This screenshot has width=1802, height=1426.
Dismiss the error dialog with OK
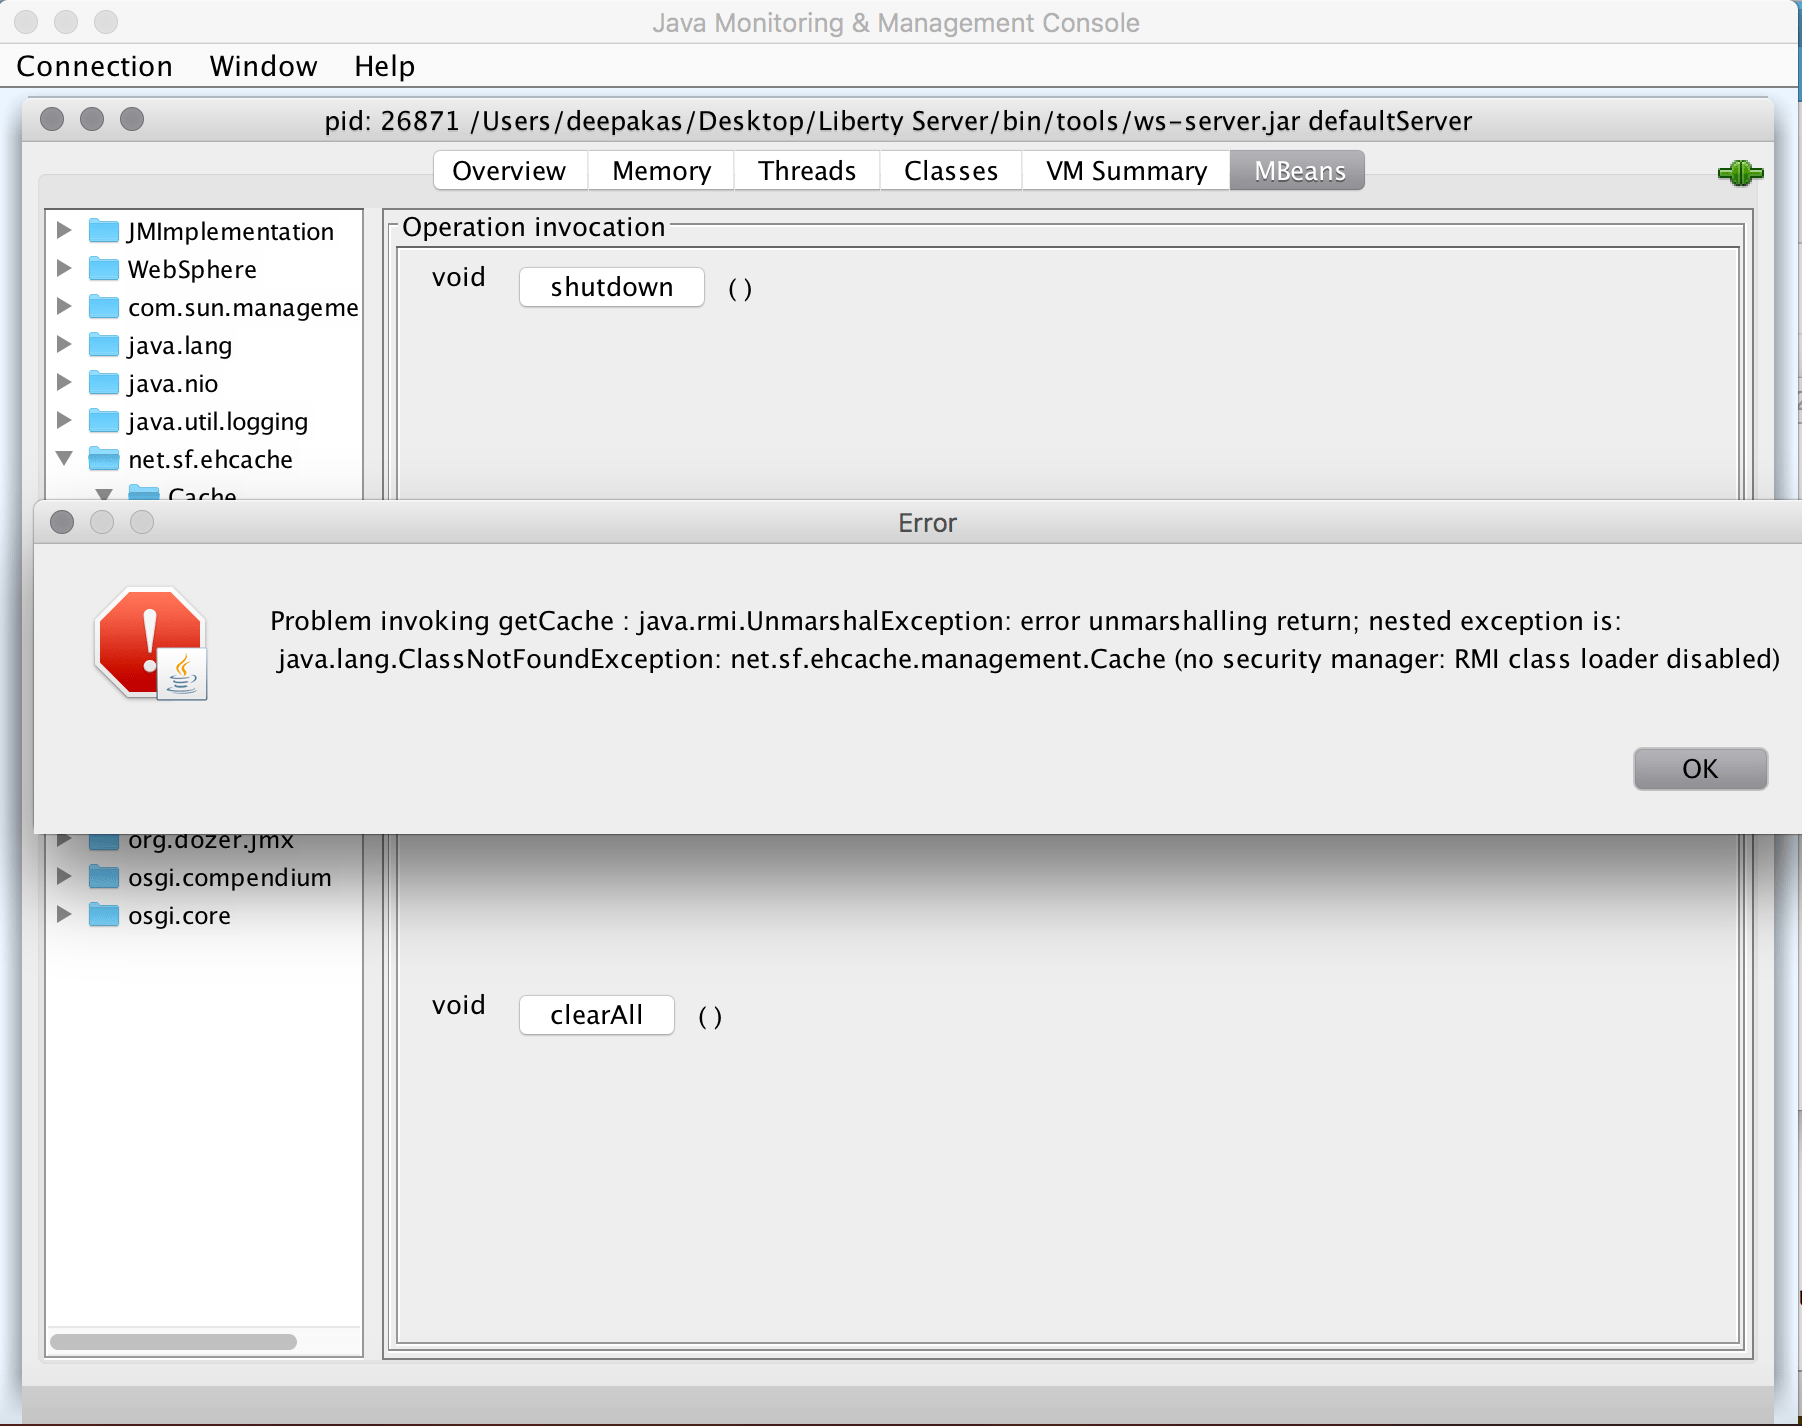pyautogui.click(x=1699, y=768)
